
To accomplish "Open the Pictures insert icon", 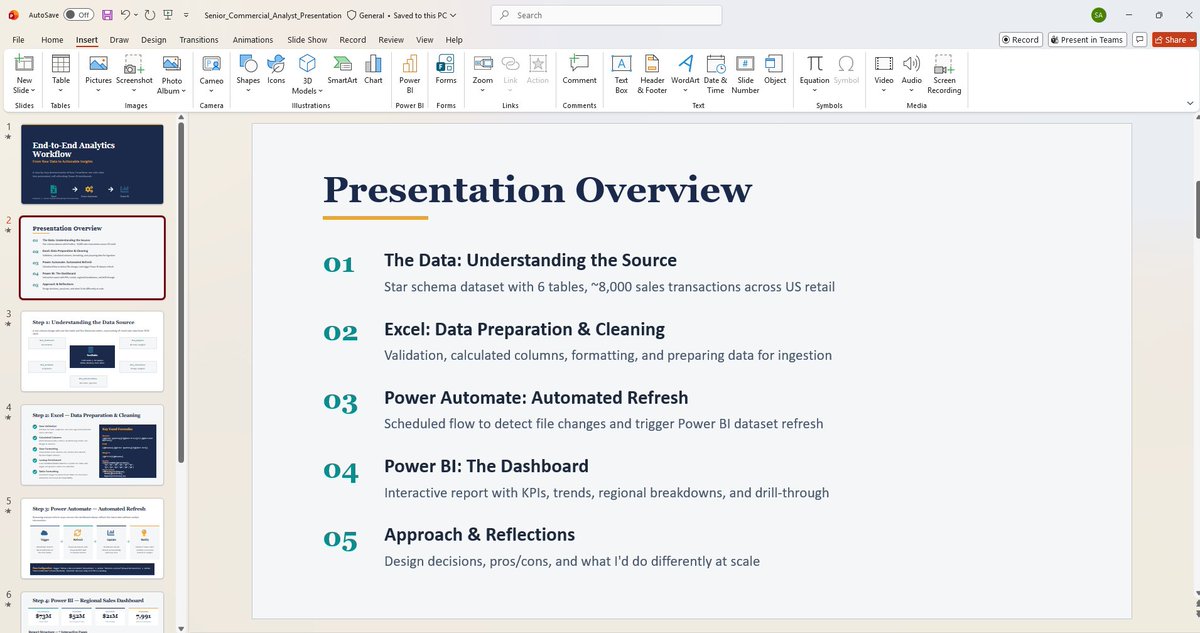I will tap(98, 63).
